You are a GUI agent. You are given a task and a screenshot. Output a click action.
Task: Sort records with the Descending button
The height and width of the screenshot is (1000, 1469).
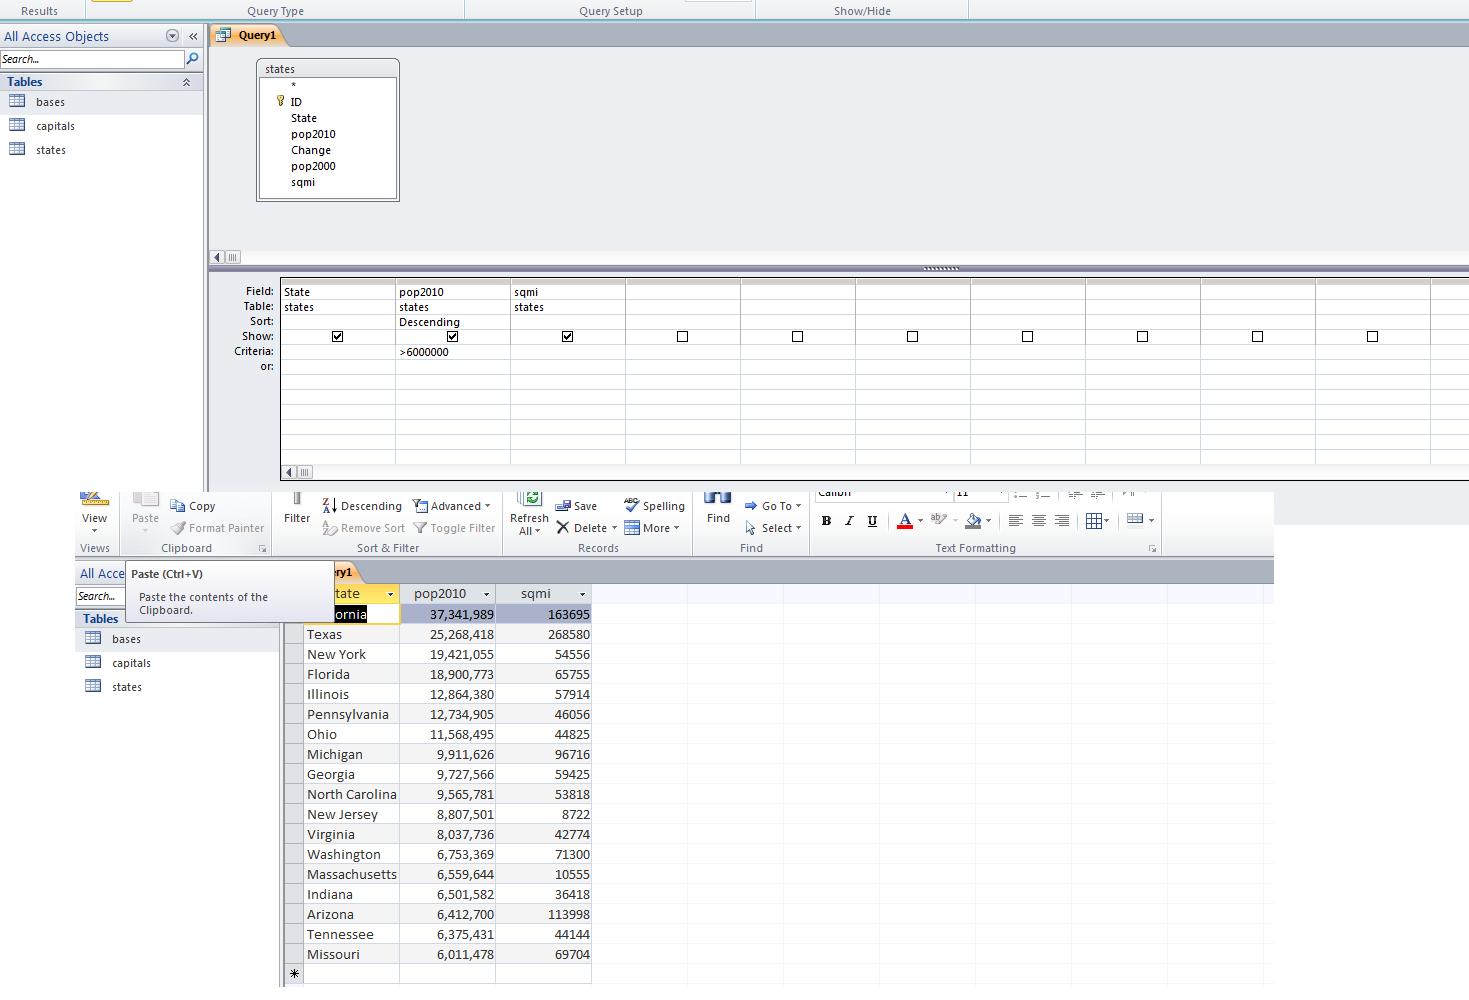point(362,506)
